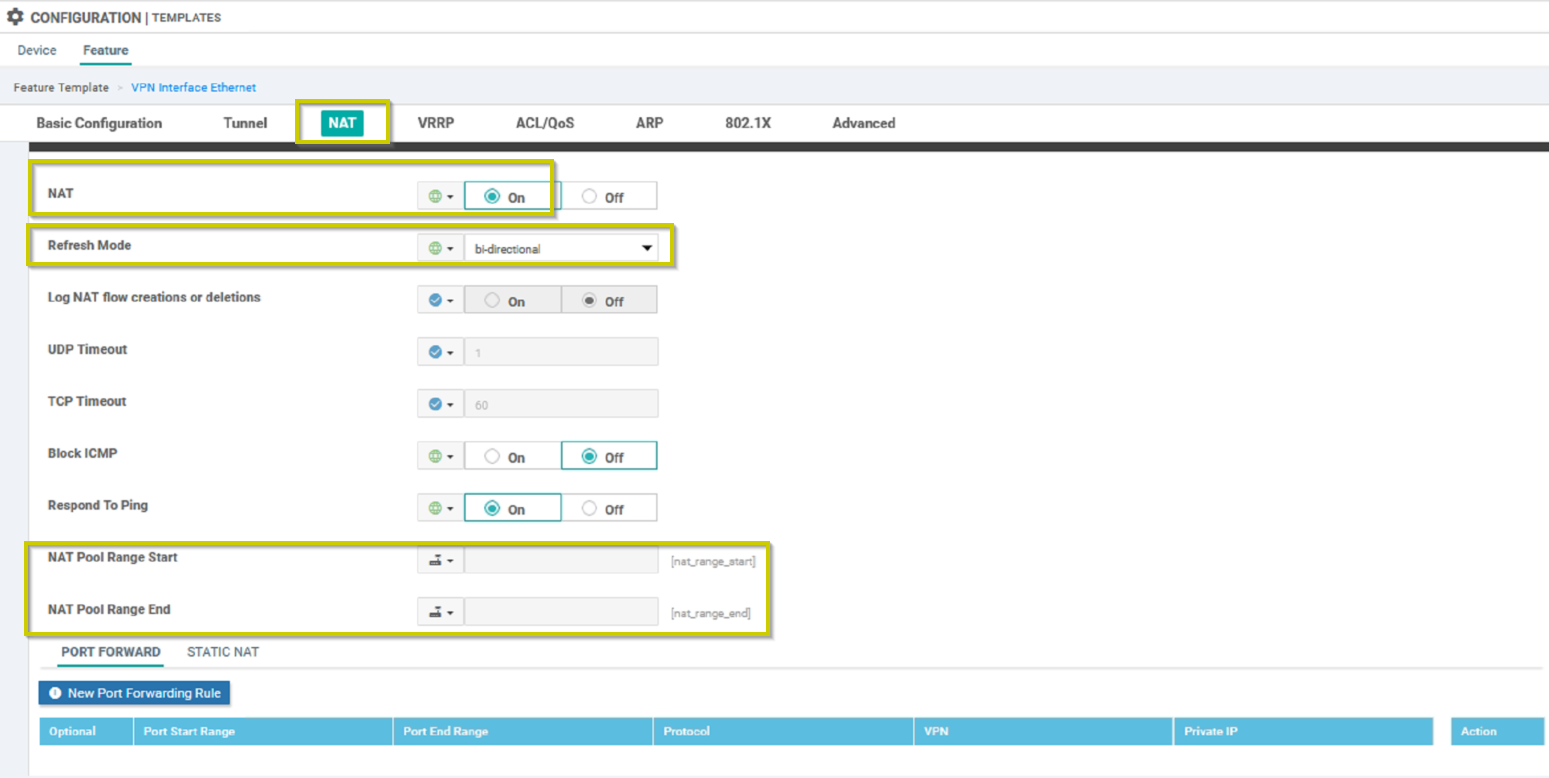
Task: Click the Protocol column header
Action: pyautogui.click(x=783, y=731)
